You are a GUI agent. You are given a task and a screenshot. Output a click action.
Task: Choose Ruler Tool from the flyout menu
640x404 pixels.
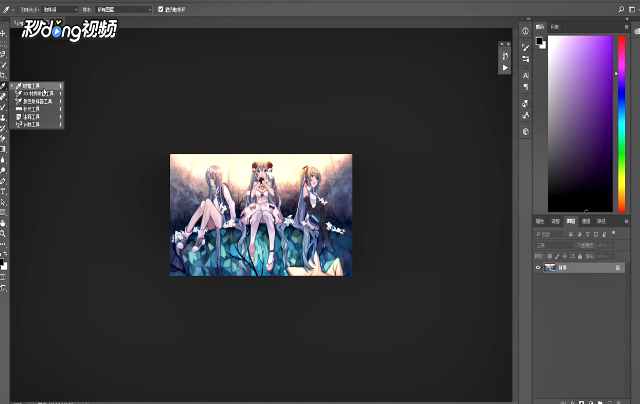(37, 109)
